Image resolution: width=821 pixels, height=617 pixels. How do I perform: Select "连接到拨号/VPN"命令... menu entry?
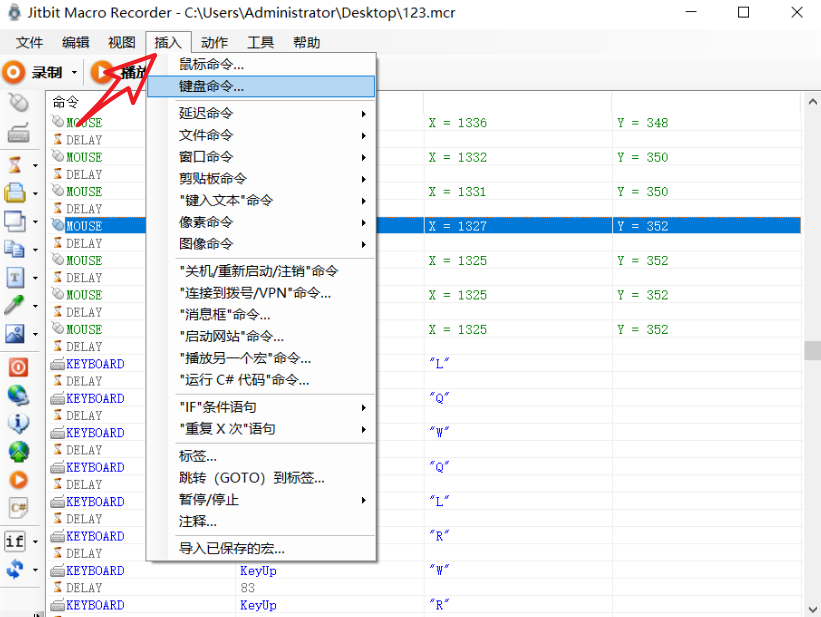(x=261, y=293)
